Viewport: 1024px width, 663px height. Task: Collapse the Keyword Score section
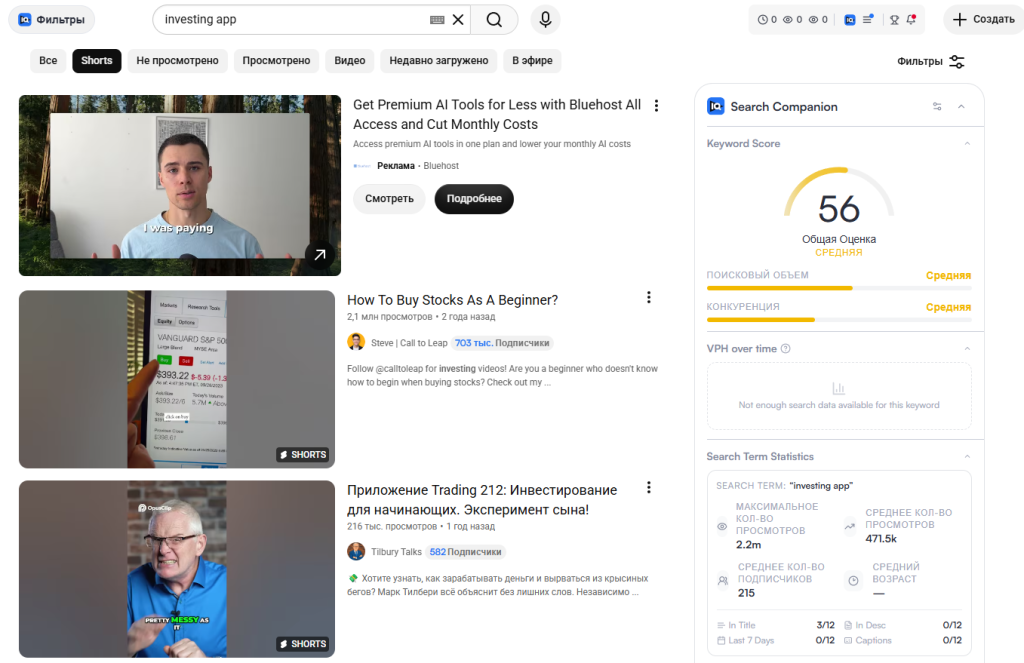click(967, 144)
